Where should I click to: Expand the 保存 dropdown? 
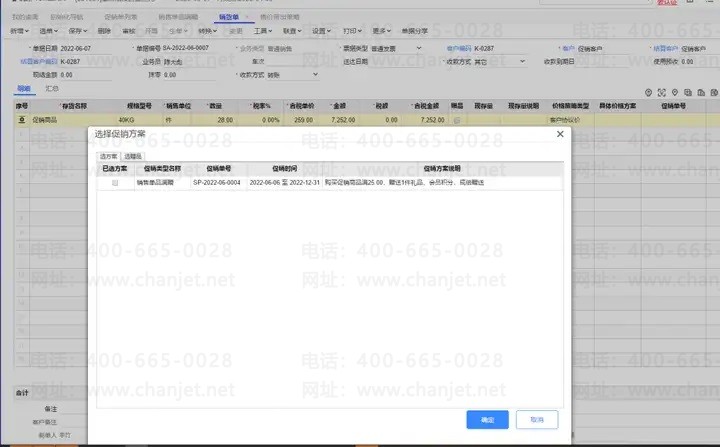click(x=78, y=31)
